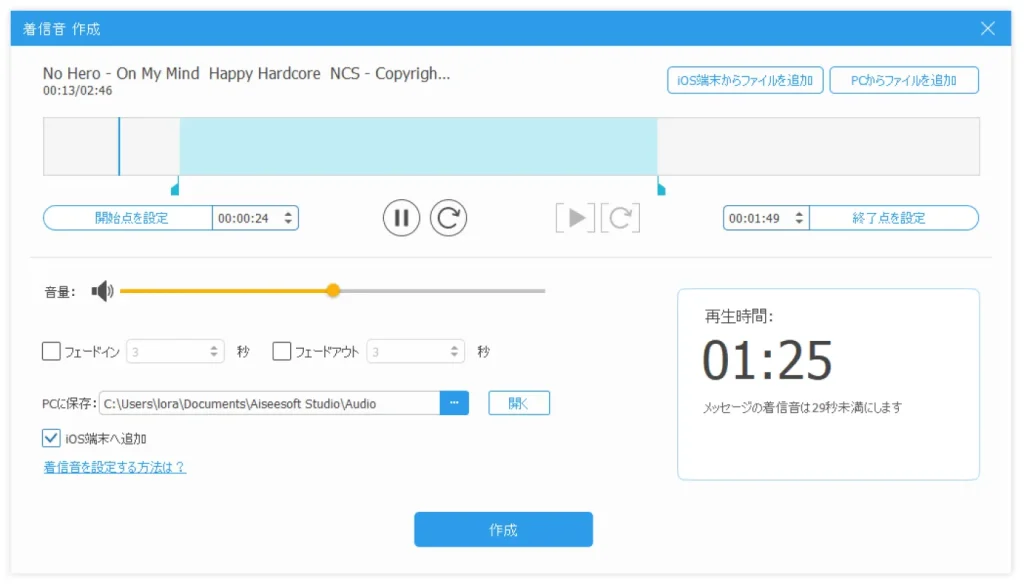
Task: Open the 着信音を設定する方法は？ link
Action: 114,467
